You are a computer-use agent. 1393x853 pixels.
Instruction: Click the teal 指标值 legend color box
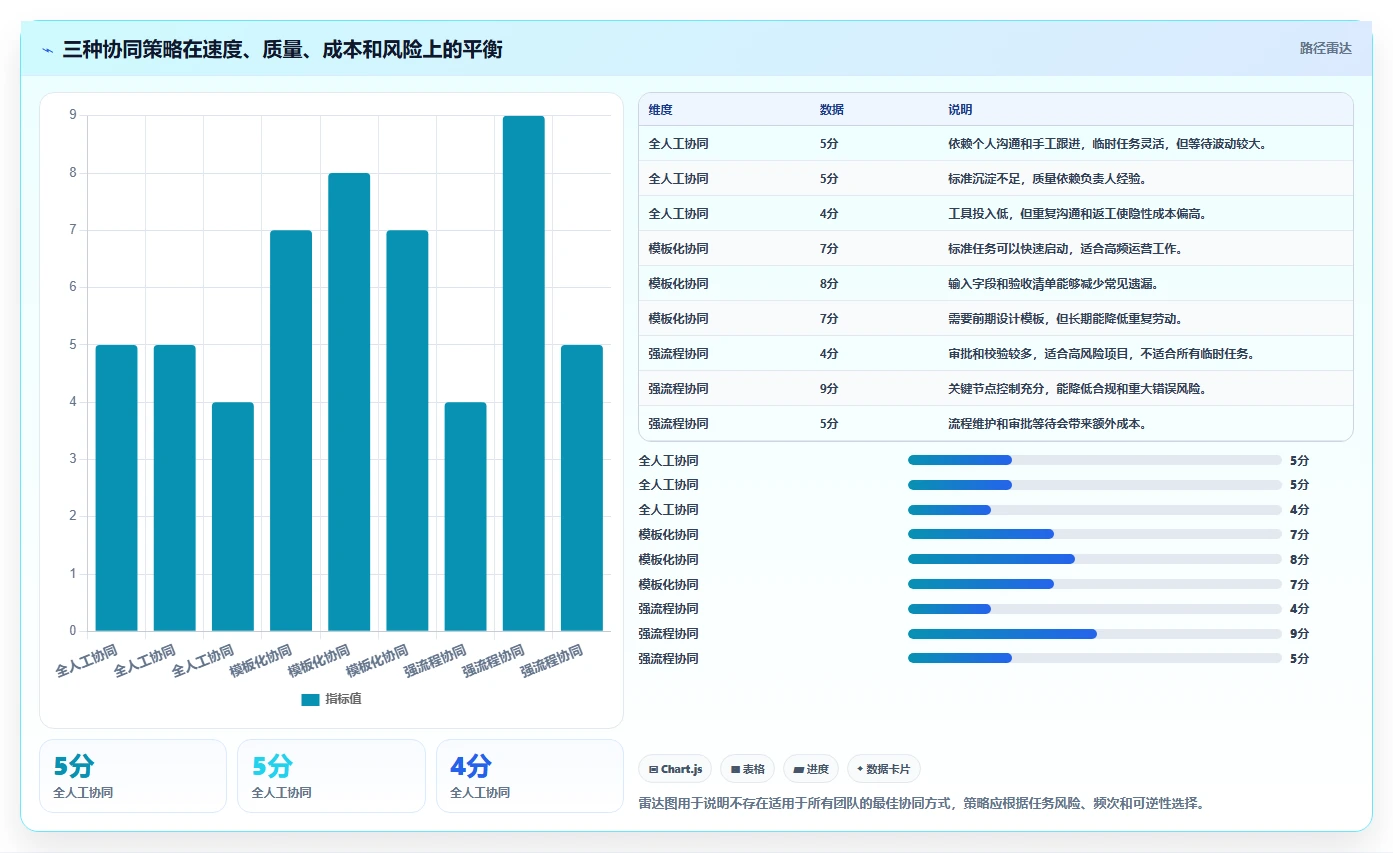click(x=310, y=700)
